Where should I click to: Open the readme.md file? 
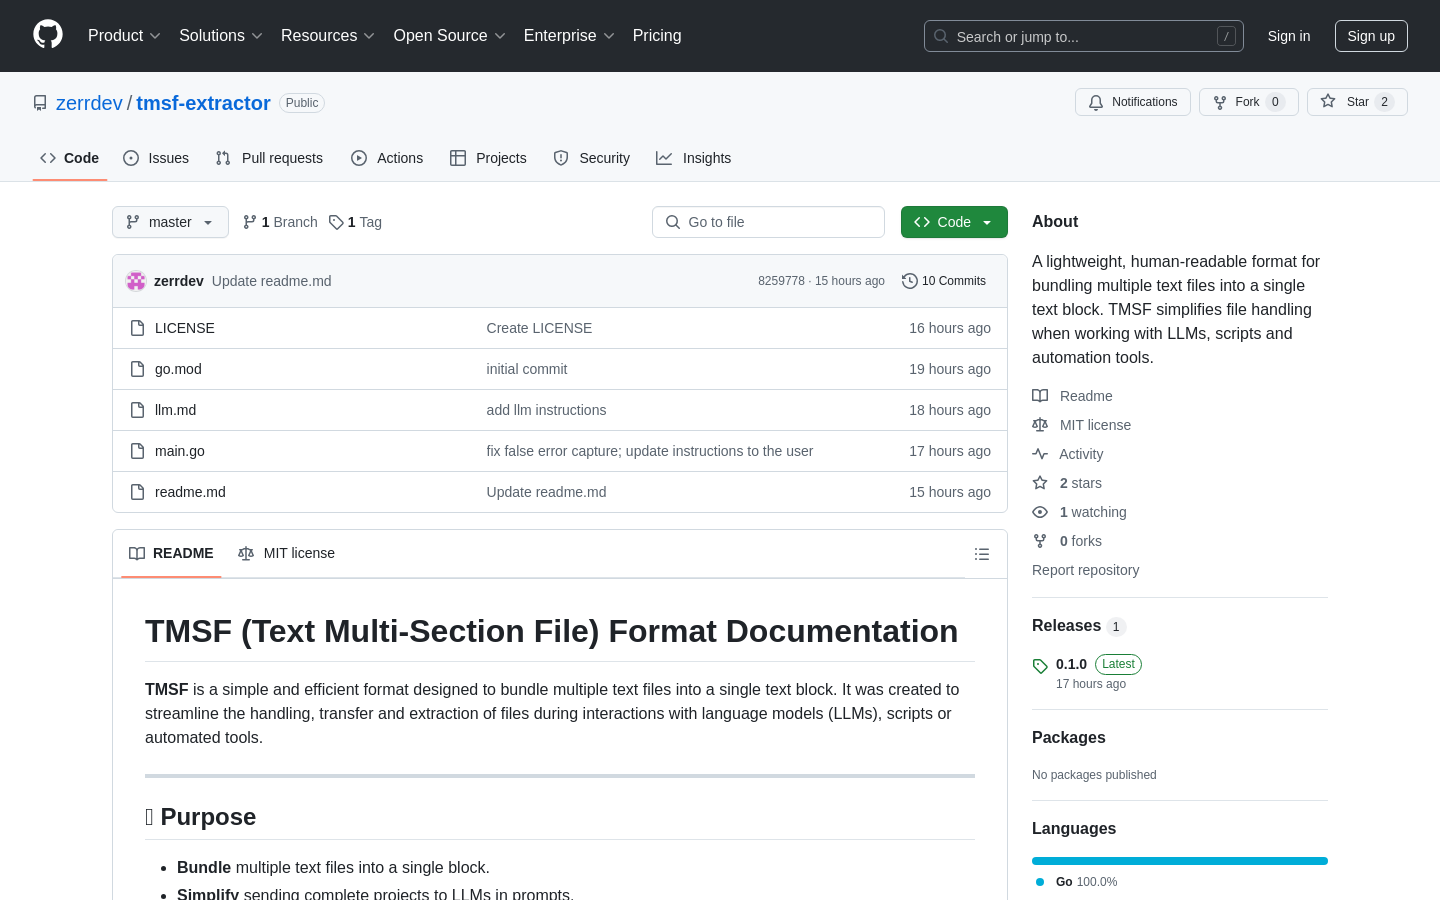(190, 492)
